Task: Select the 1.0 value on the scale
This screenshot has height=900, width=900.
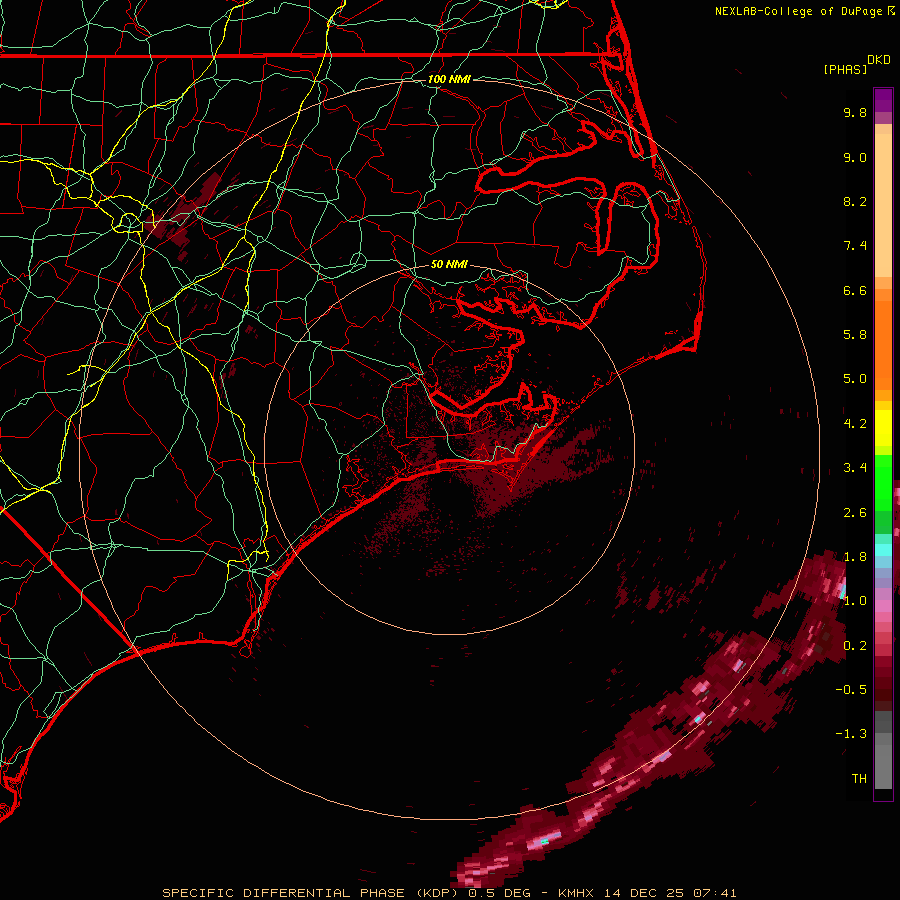Action: pyautogui.click(x=855, y=601)
